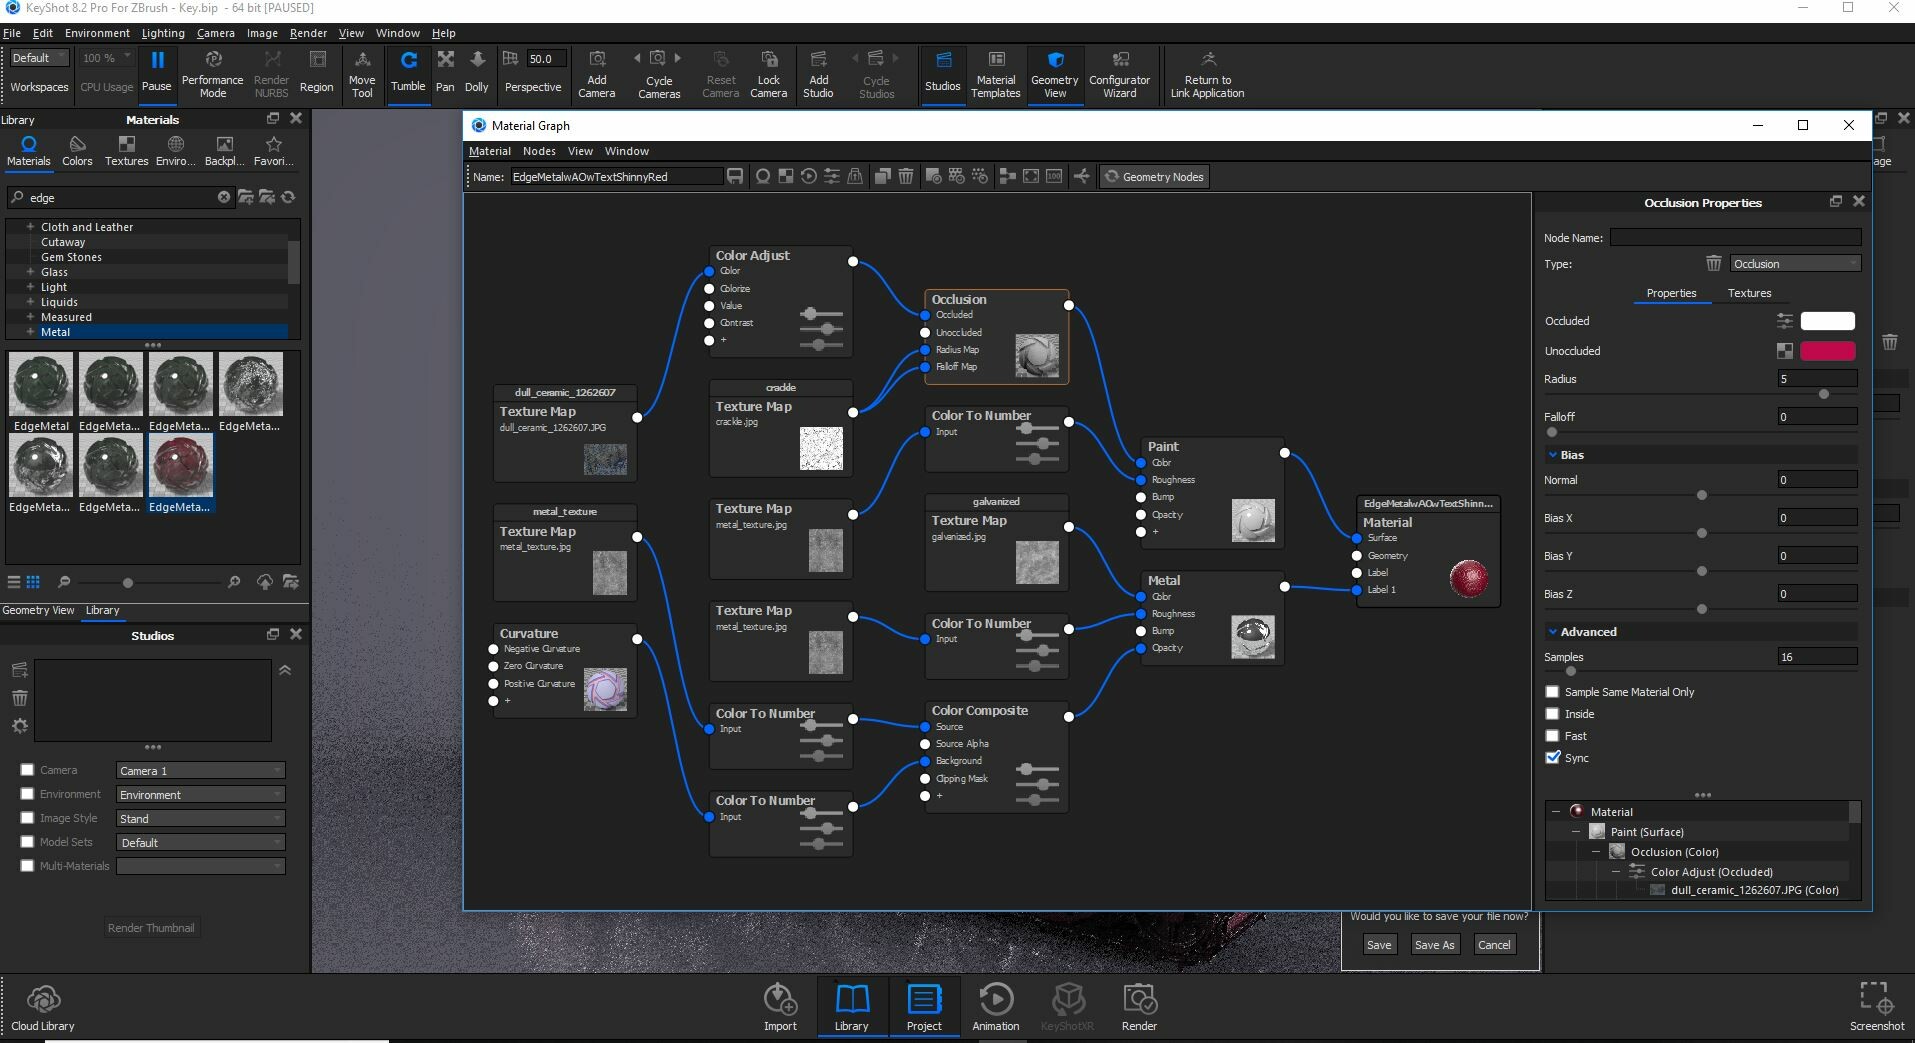Click the Render Thumbnail button
The image size is (1915, 1043).
pyautogui.click(x=151, y=927)
